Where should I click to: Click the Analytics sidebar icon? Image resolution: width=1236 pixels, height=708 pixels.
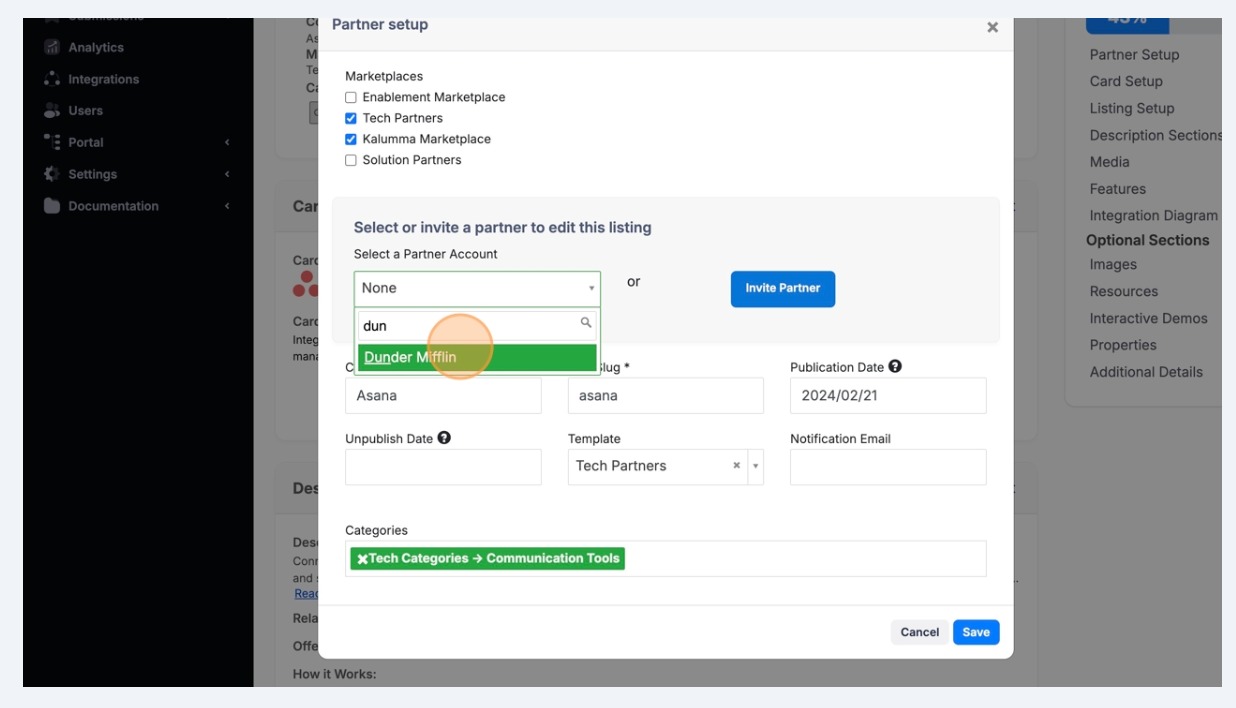(x=52, y=47)
